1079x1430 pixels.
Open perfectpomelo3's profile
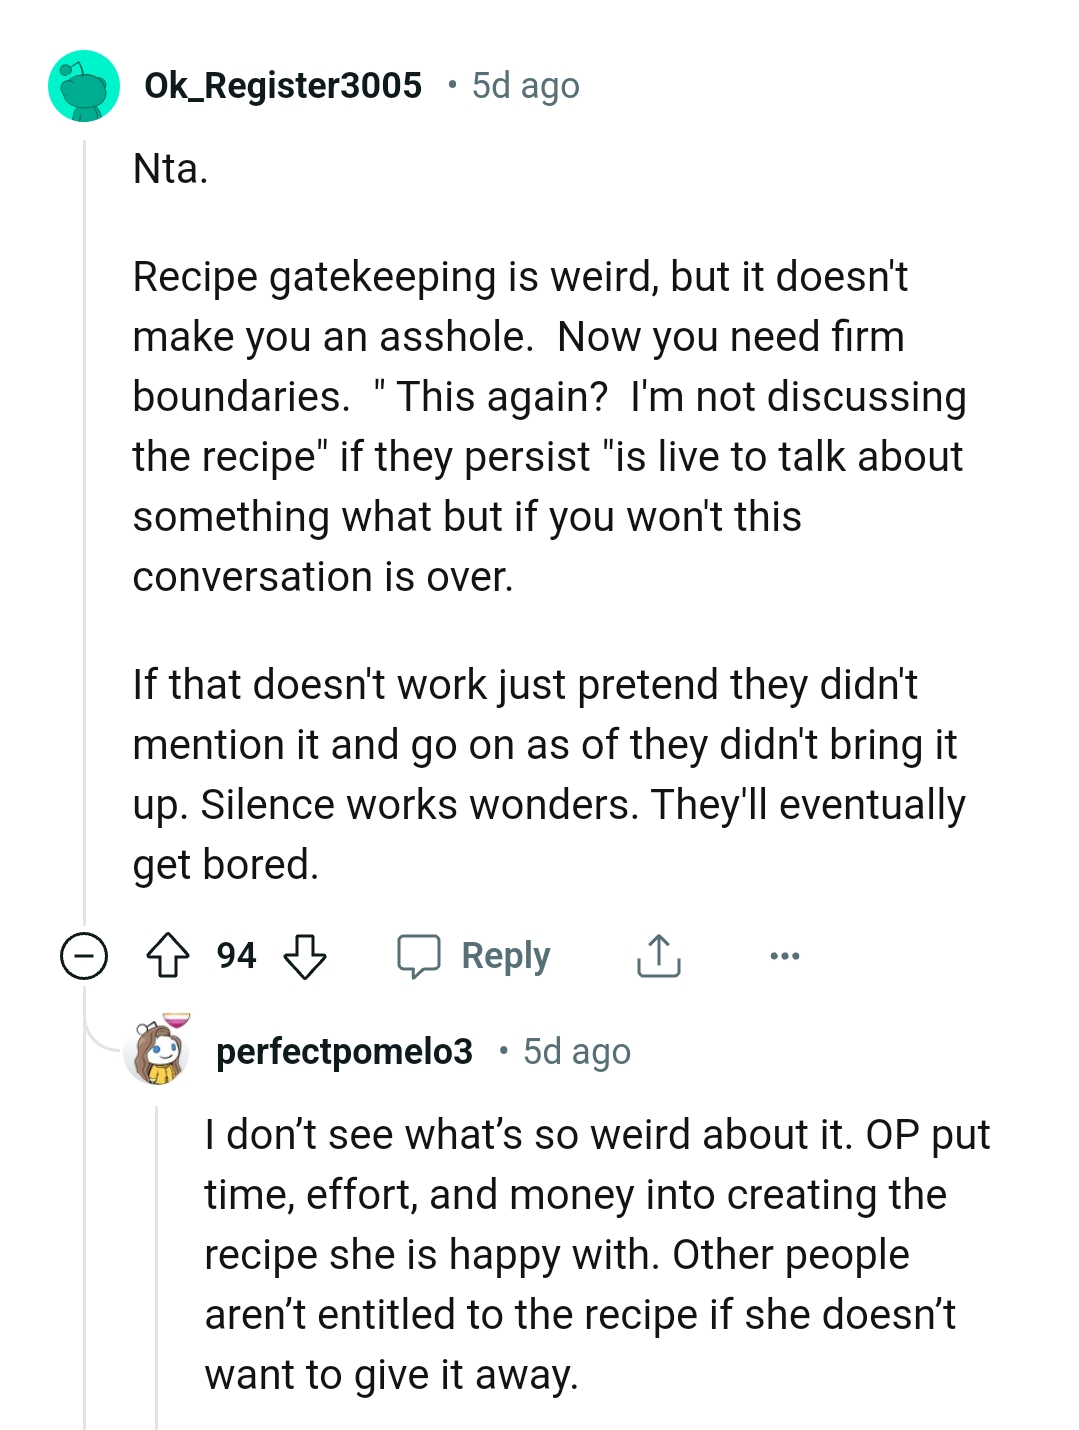point(345,1050)
